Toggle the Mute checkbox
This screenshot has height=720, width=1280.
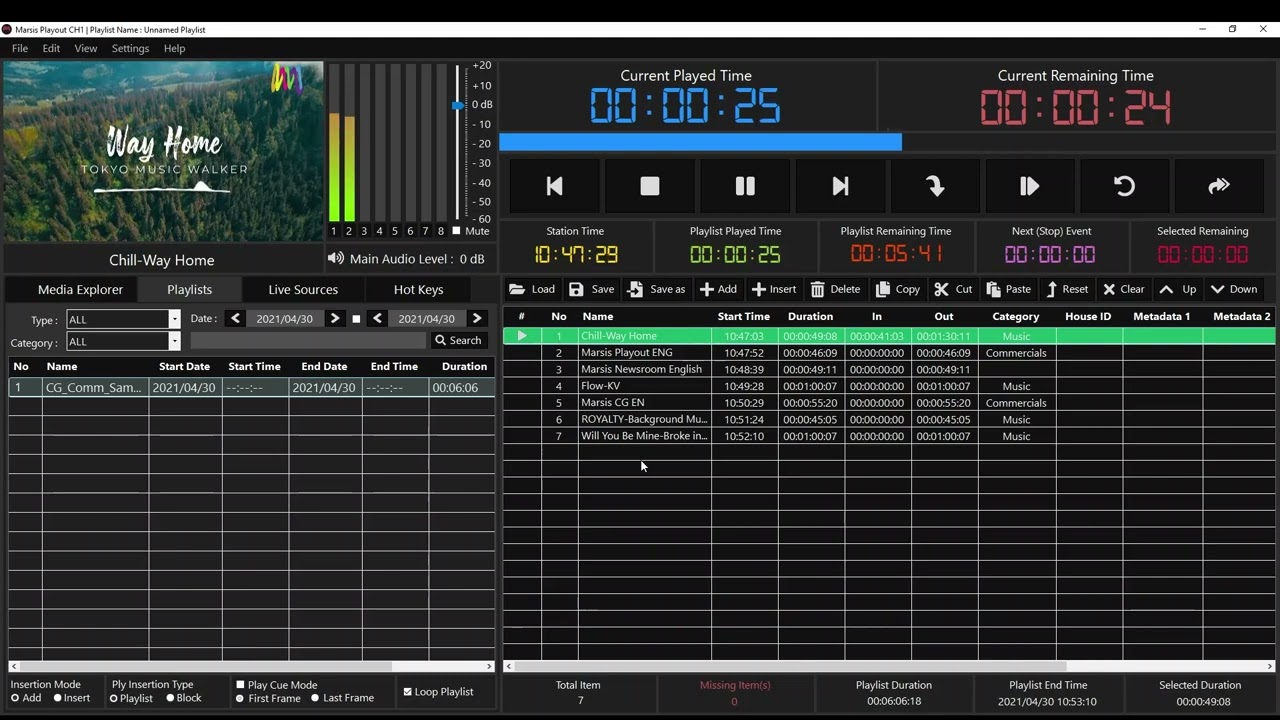coord(456,231)
